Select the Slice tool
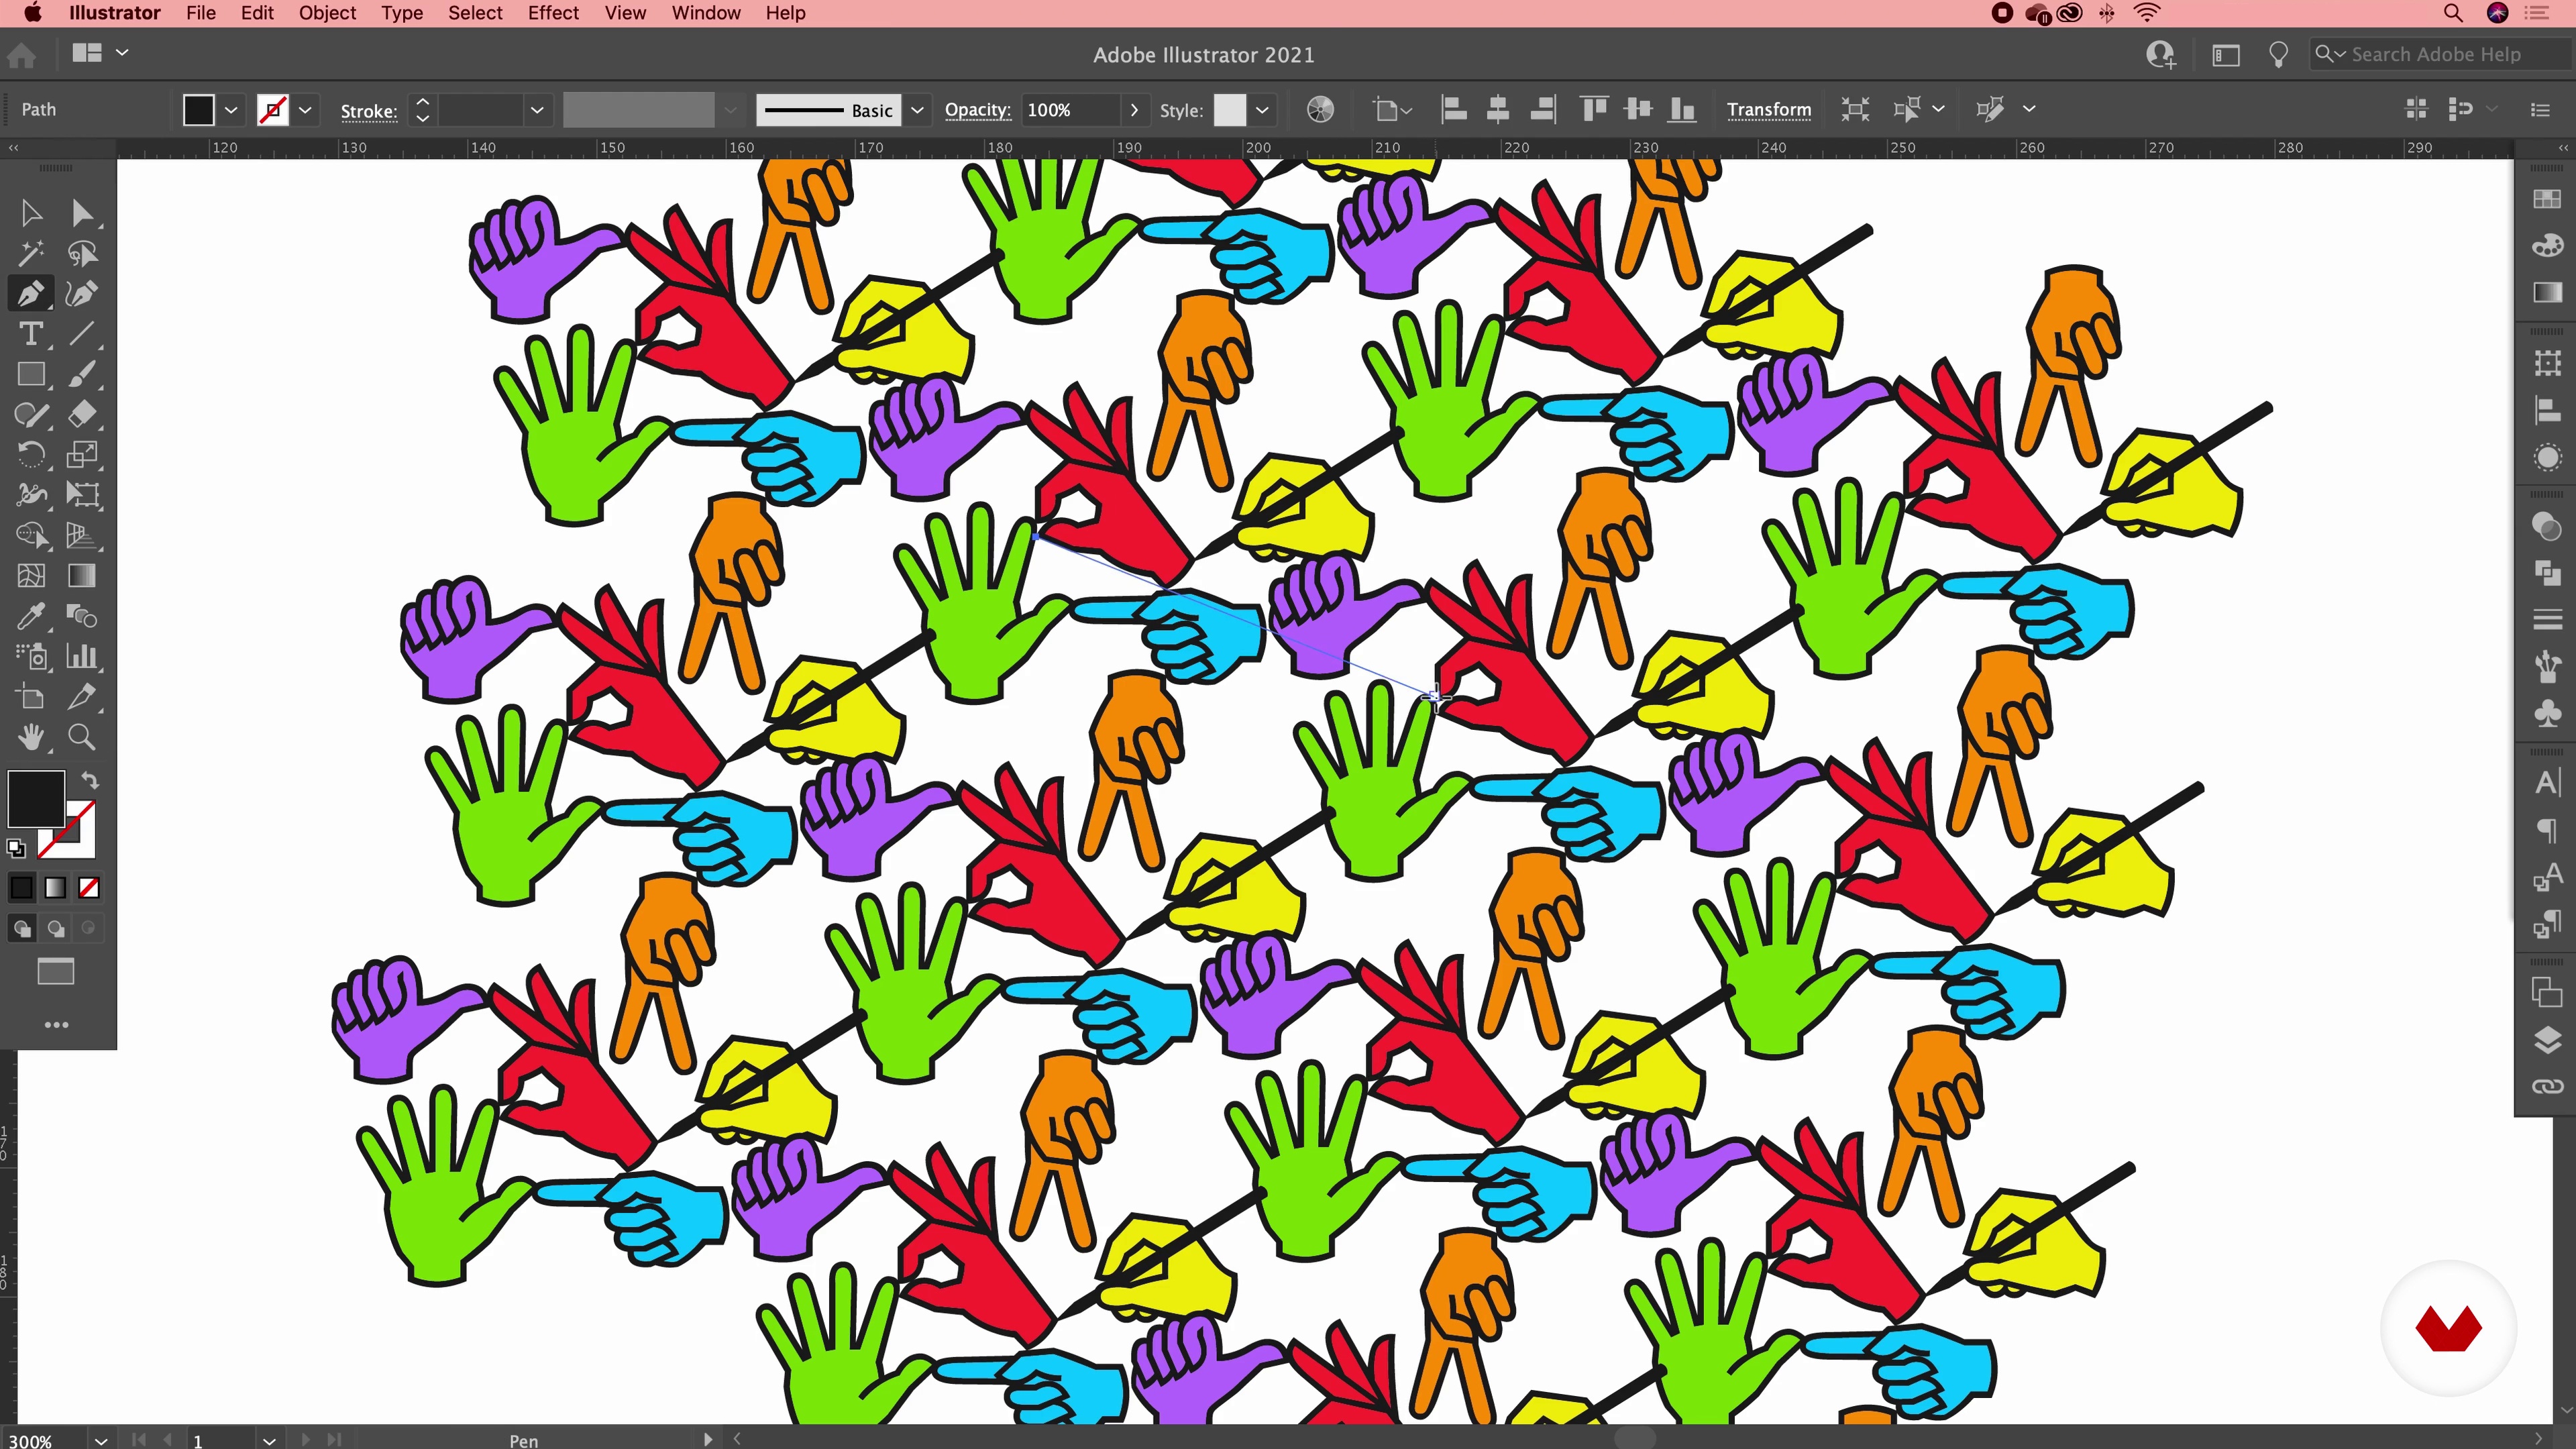Image resolution: width=2576 pixels, height=1449 pixels. pyautogui.click(x=82, y=697)
